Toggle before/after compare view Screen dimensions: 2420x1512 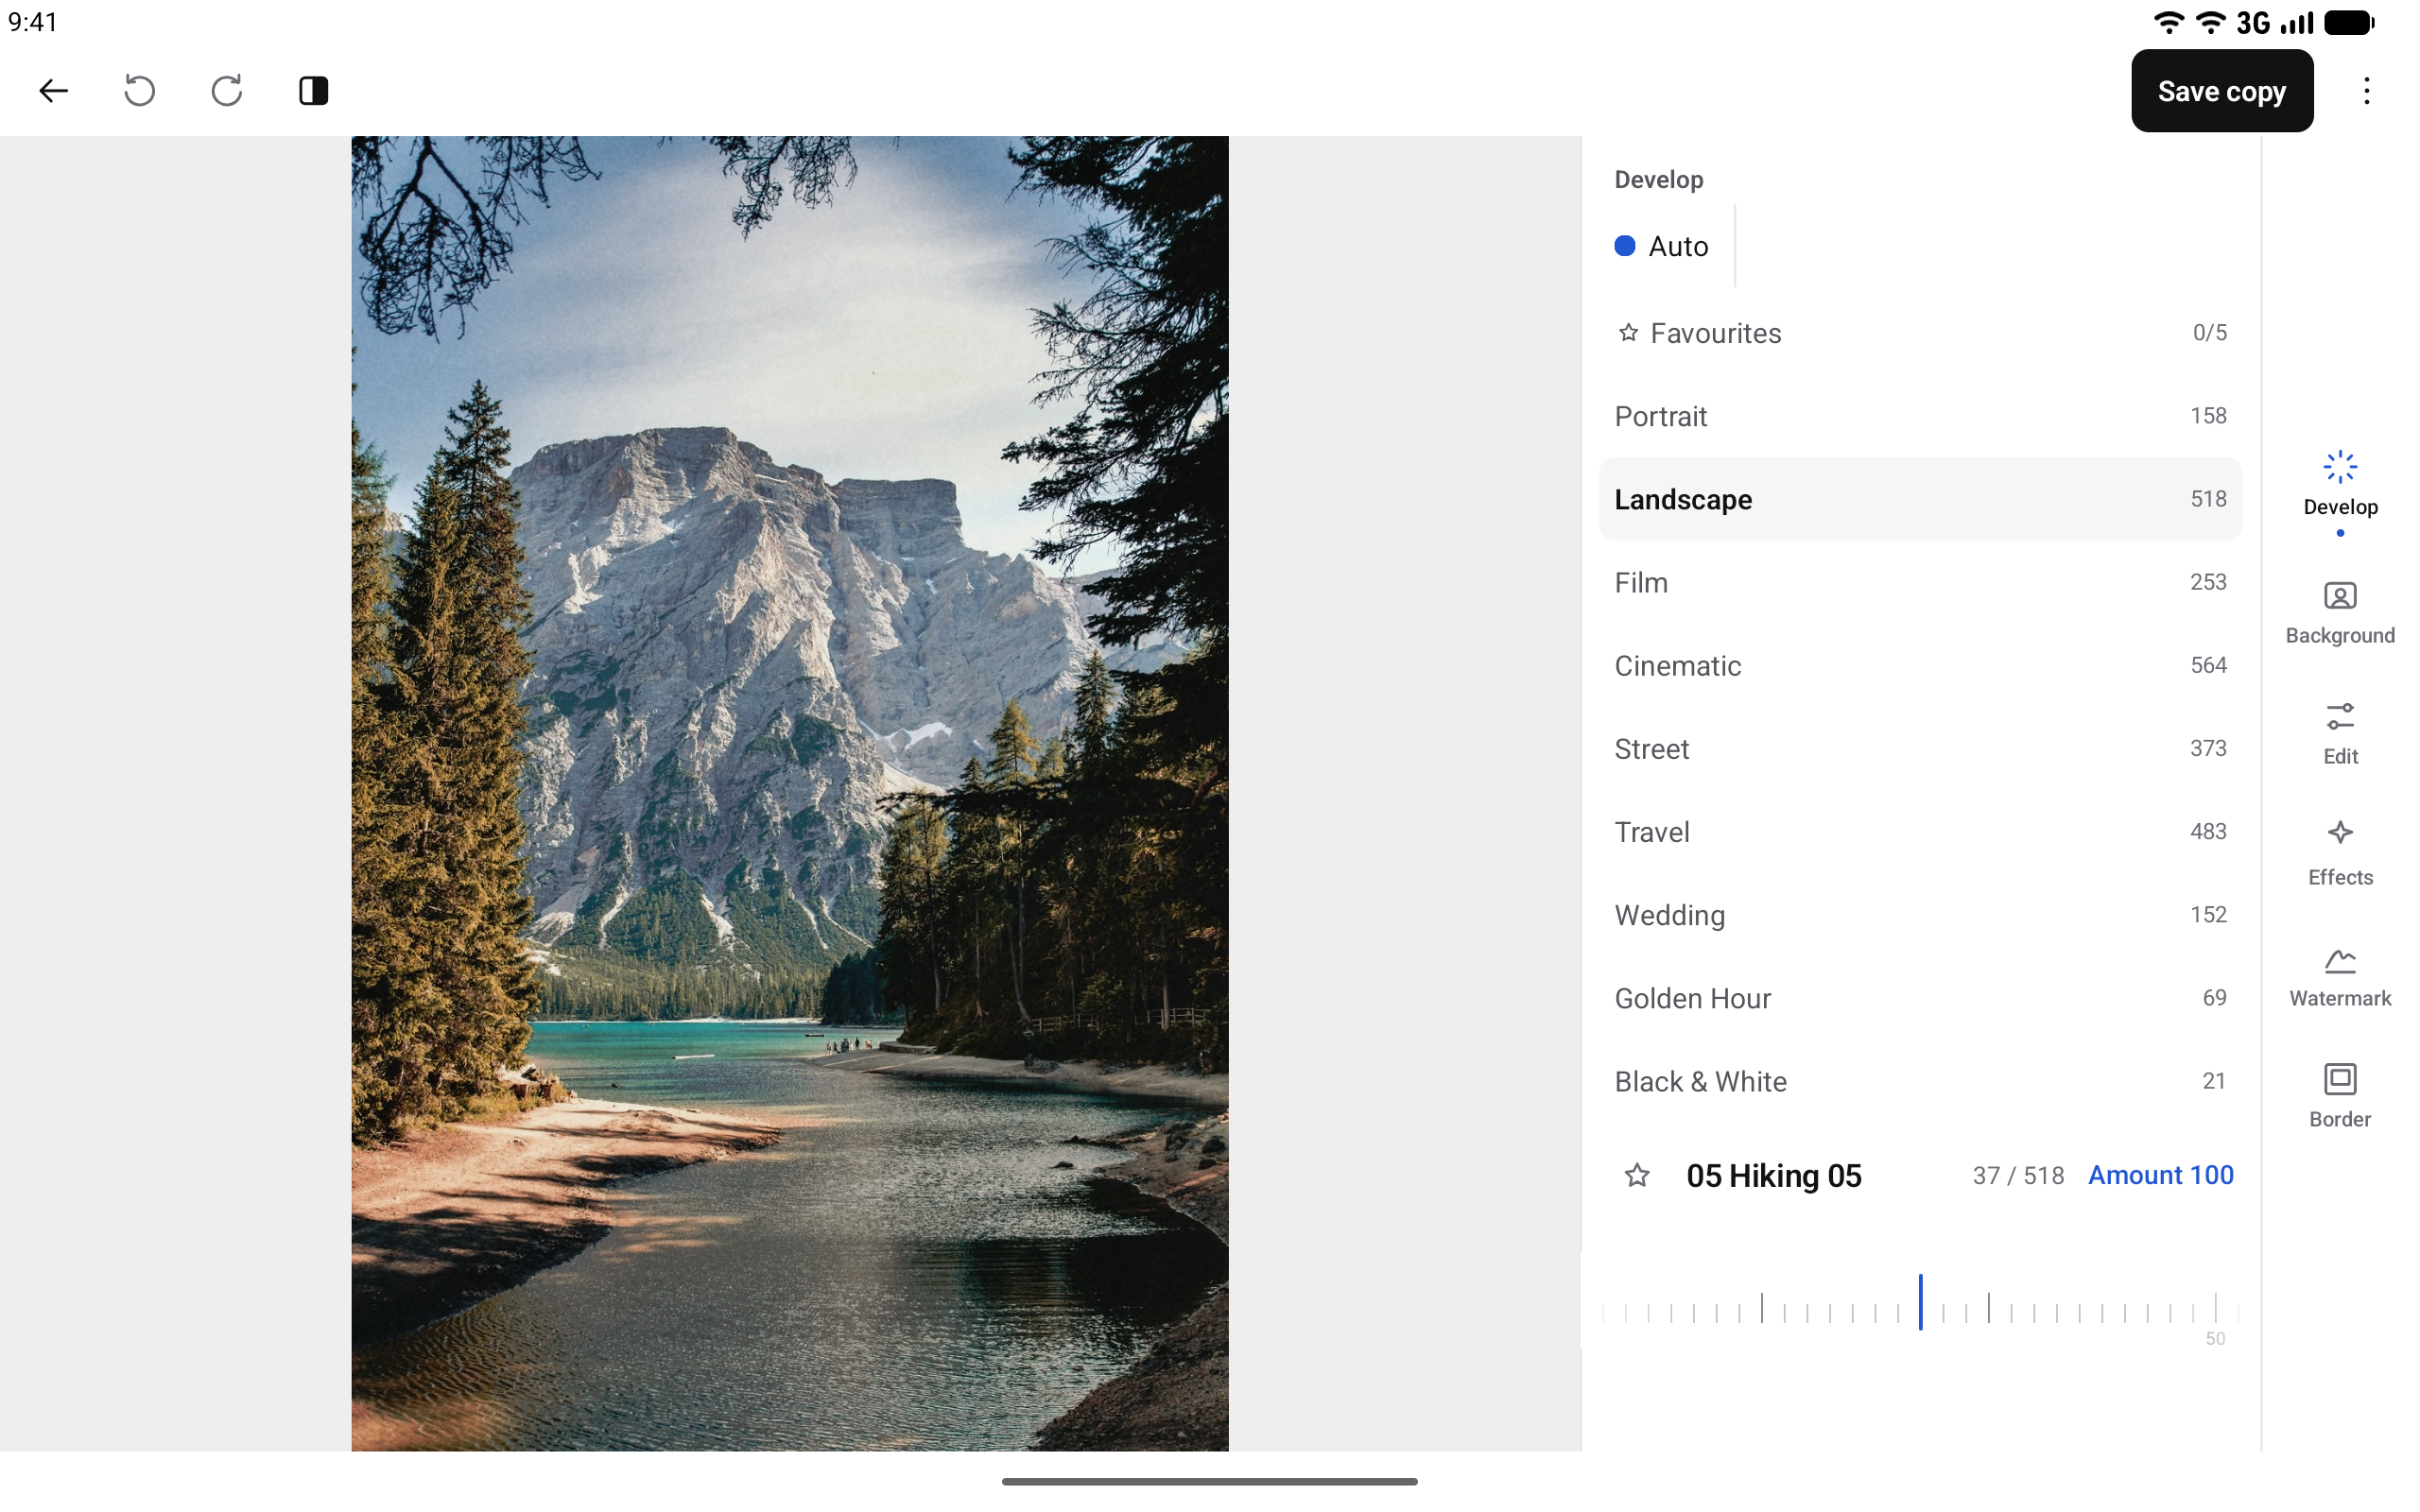pyautogui.click(x=314, y=91)
